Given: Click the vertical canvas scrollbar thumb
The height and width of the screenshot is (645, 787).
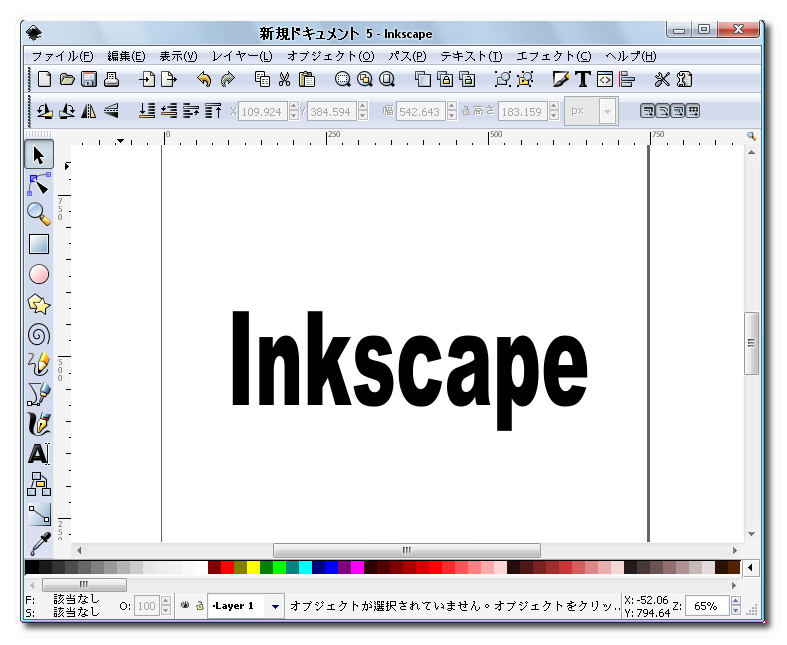Looking at the screenshot, I should coord(751,343).
